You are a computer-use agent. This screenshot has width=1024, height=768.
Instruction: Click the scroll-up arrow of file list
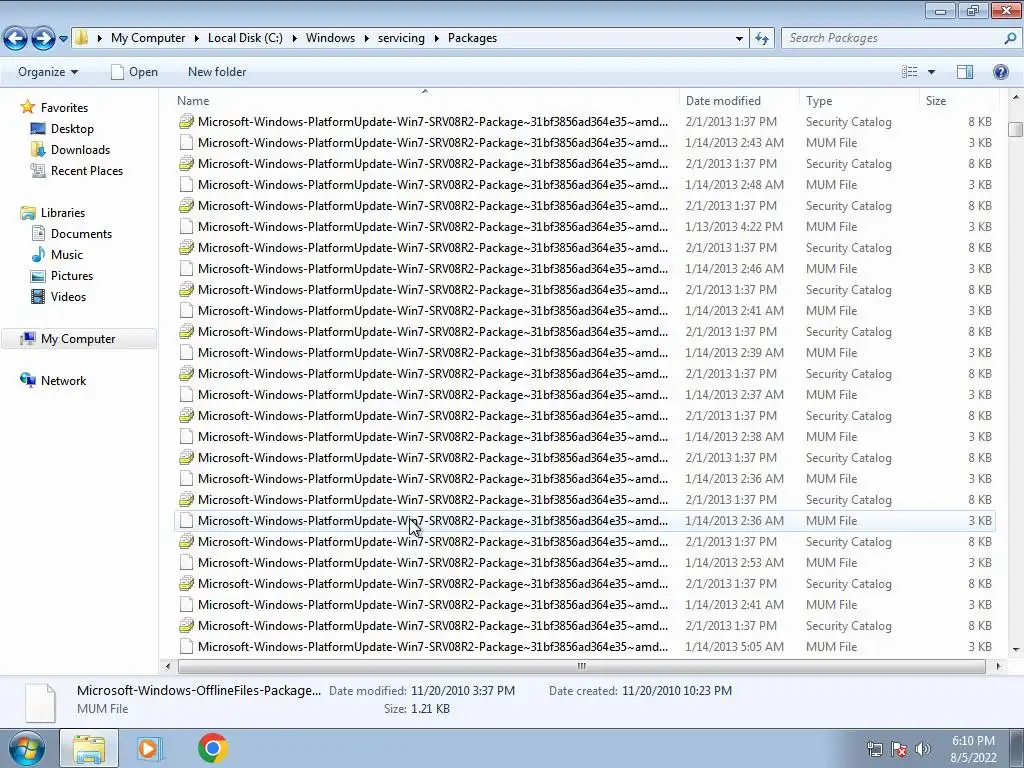coord(1015,97)
